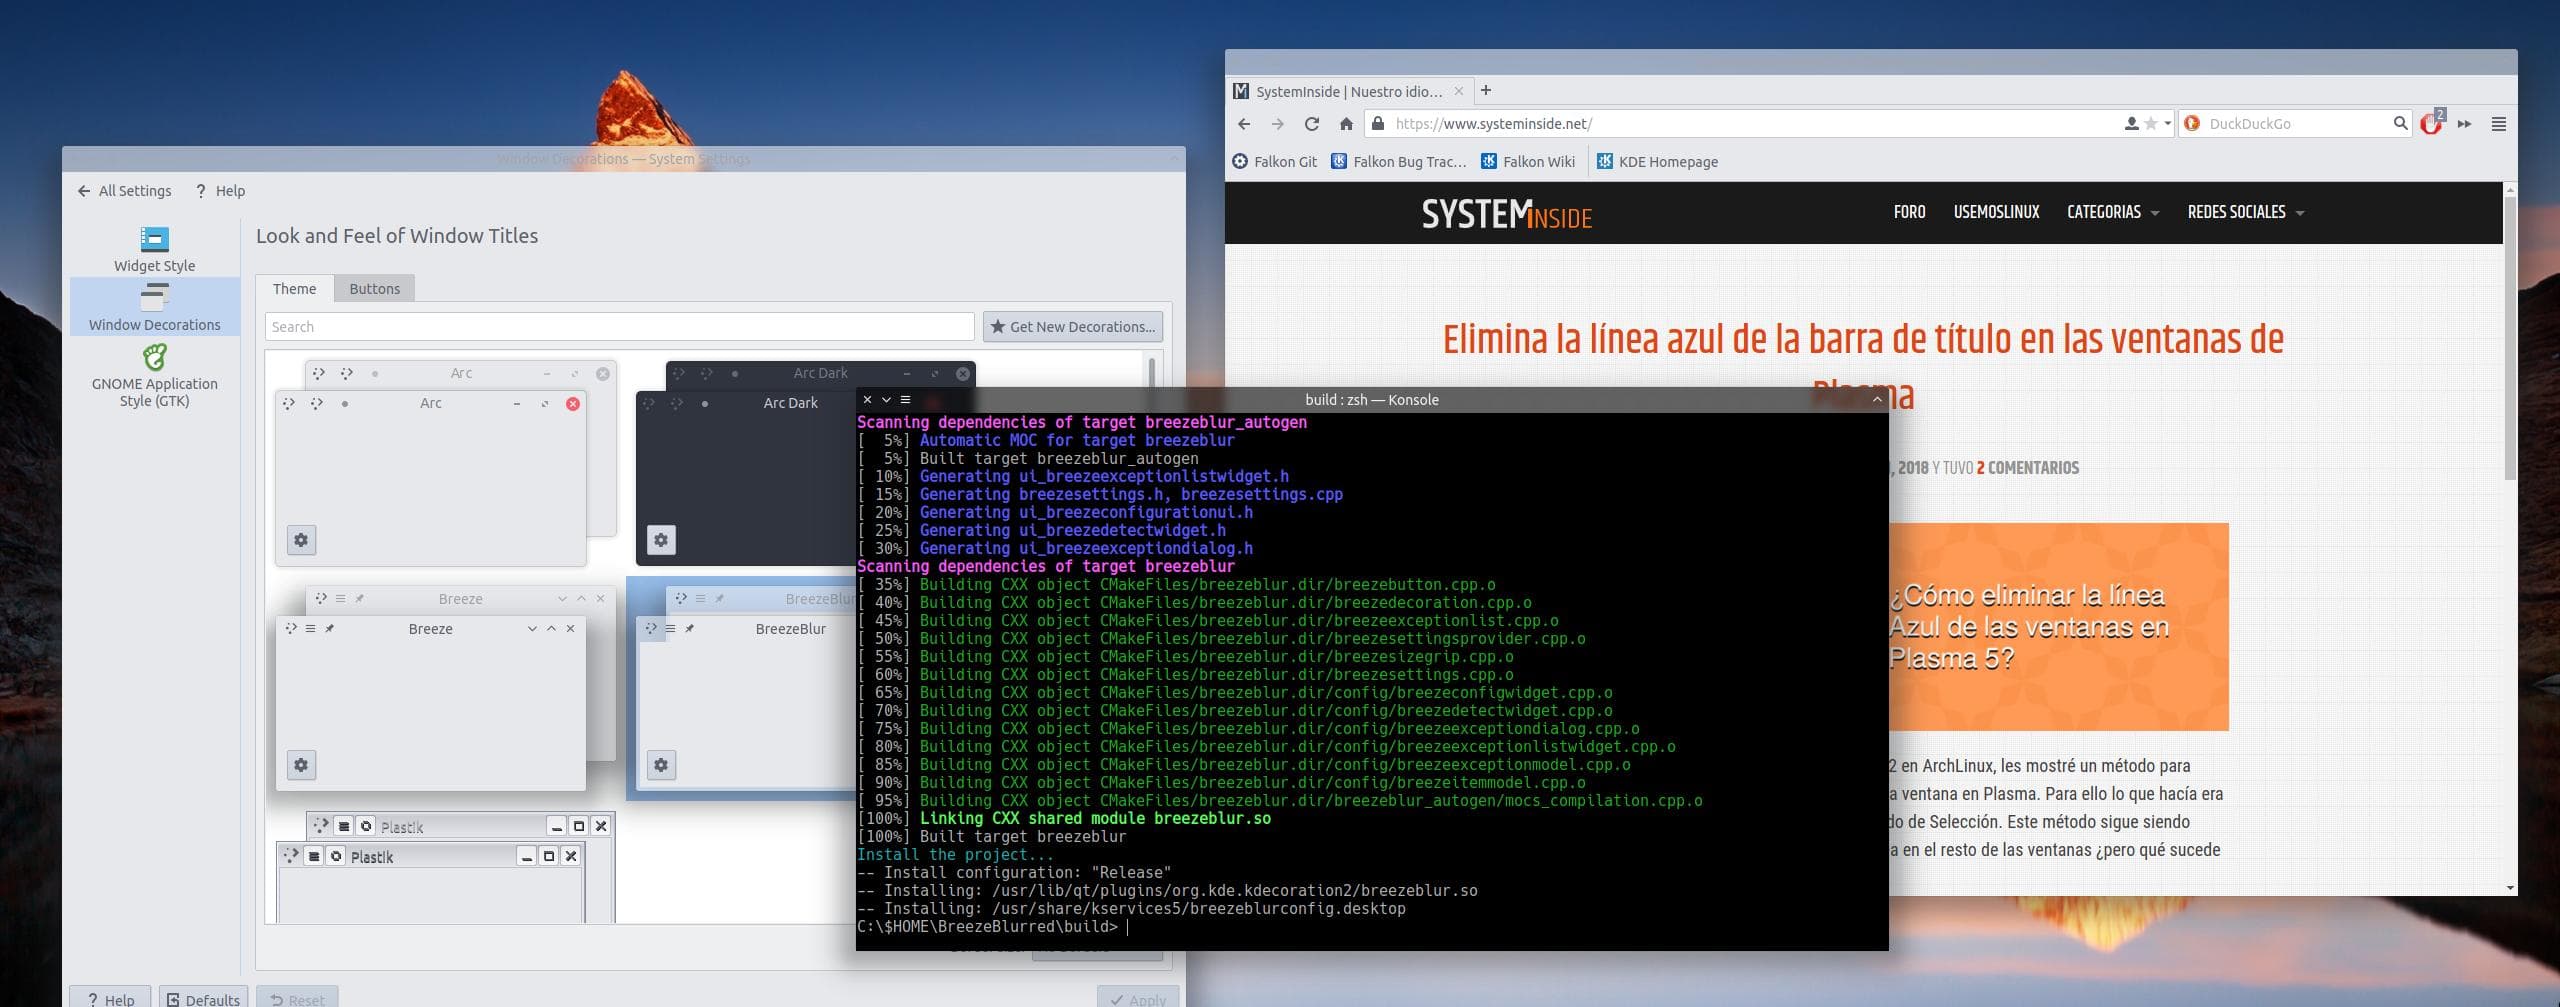Image resolution: width=2560 pixels, height=1007 pixels.
Task: Open BreezeBlur theme's configure gear
Action: tap(660, 764)
